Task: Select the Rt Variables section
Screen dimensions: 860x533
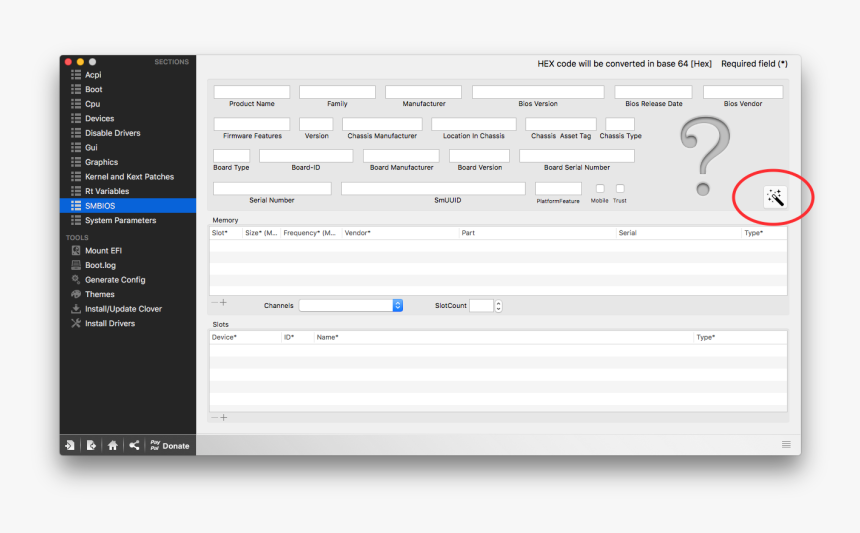Action: pos(128,191)
